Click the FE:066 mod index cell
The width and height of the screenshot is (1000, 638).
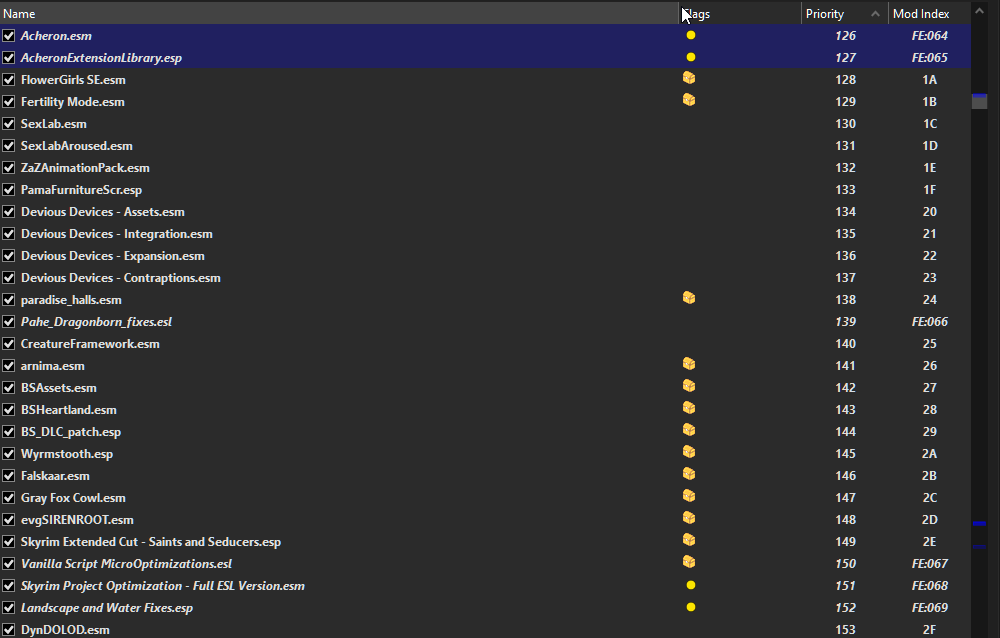(930, 322)
